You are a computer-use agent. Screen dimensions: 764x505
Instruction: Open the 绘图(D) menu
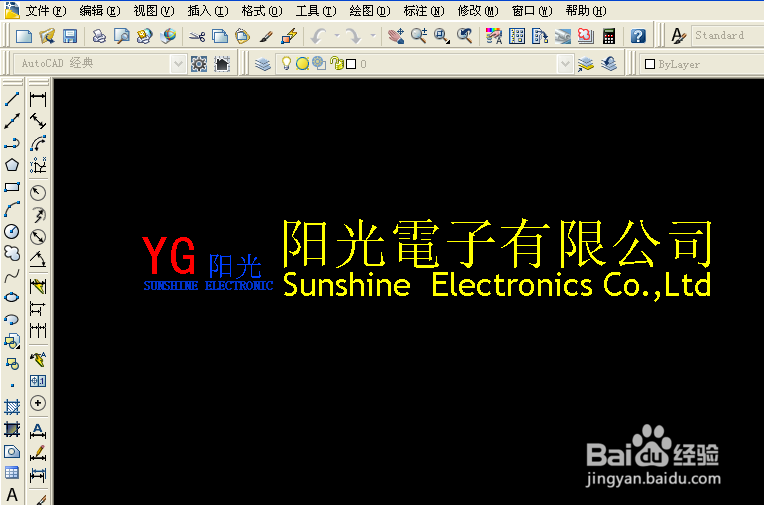pos(370,10)
